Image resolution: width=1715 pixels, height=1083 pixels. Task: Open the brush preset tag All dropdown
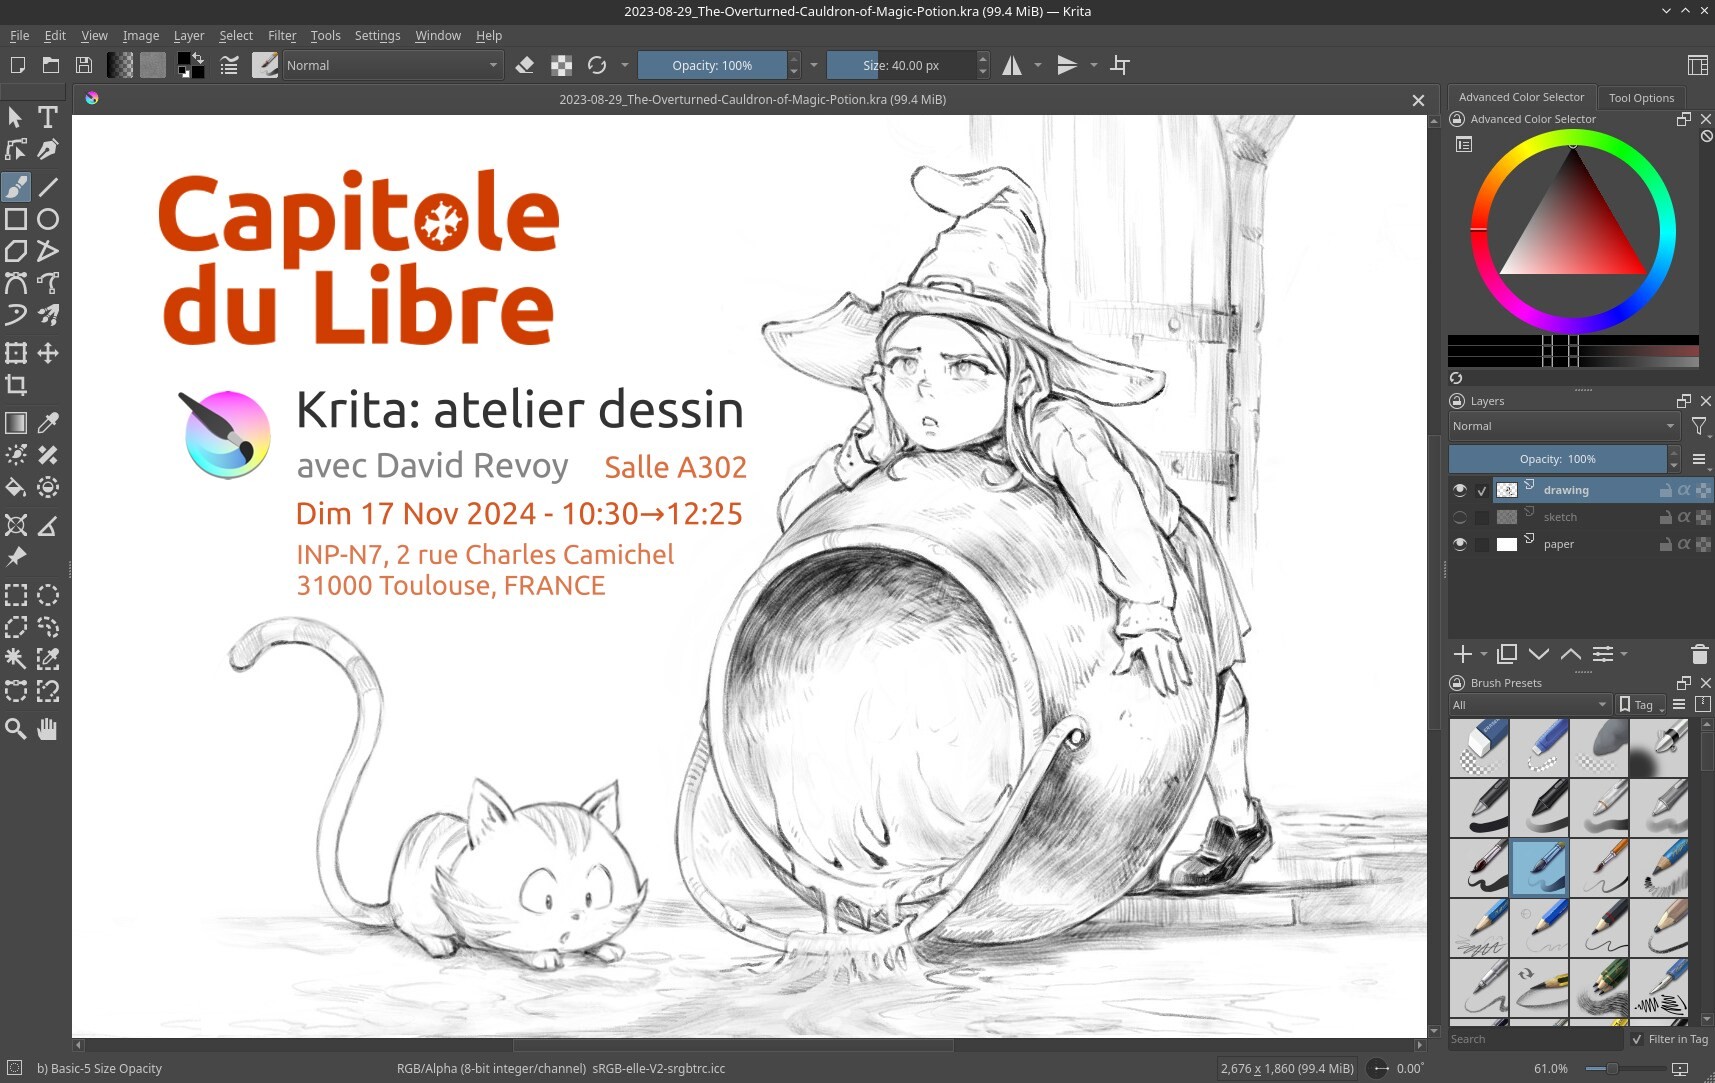(x=1530, y=705)
